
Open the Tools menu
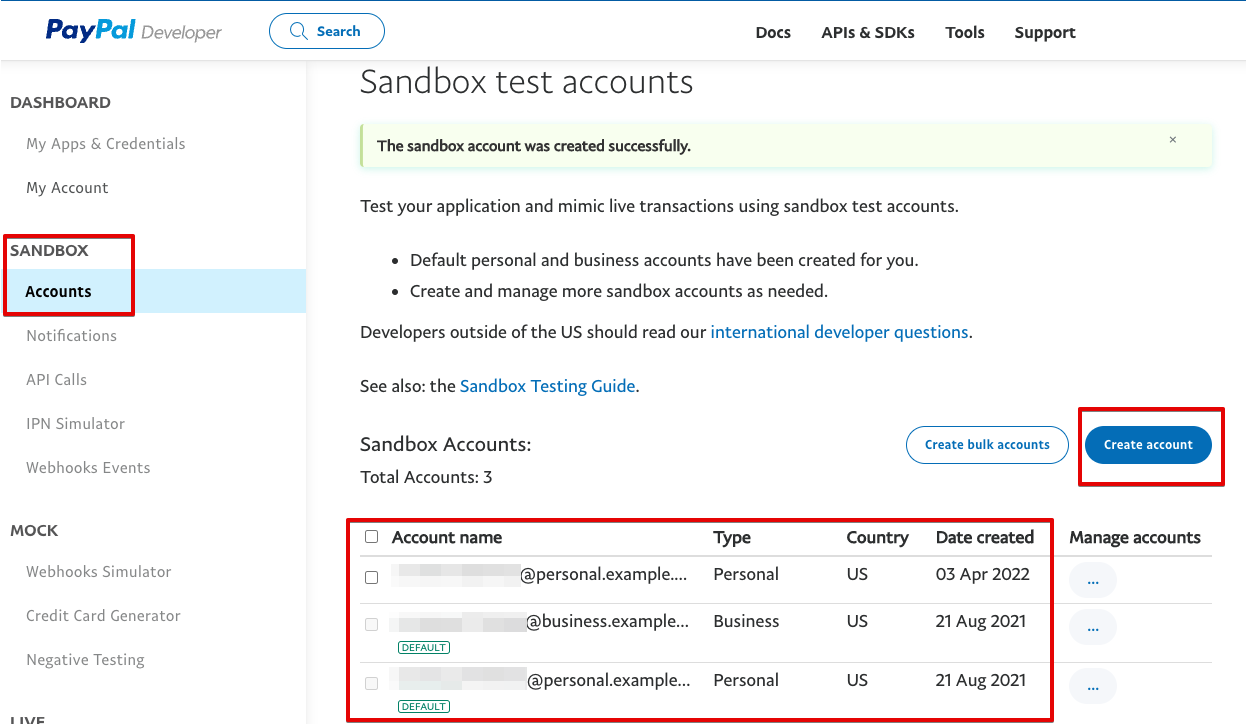(x=965, y=32)
